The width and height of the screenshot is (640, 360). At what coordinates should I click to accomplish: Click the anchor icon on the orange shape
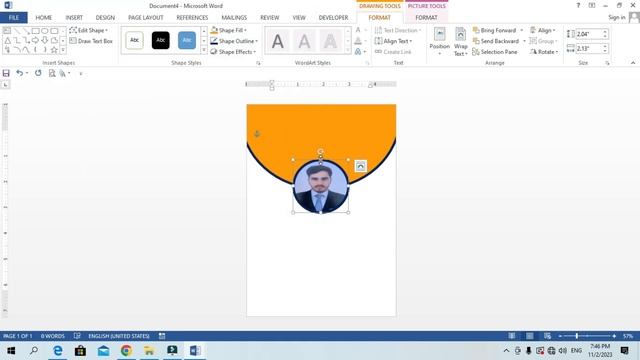tap(257, 133)
